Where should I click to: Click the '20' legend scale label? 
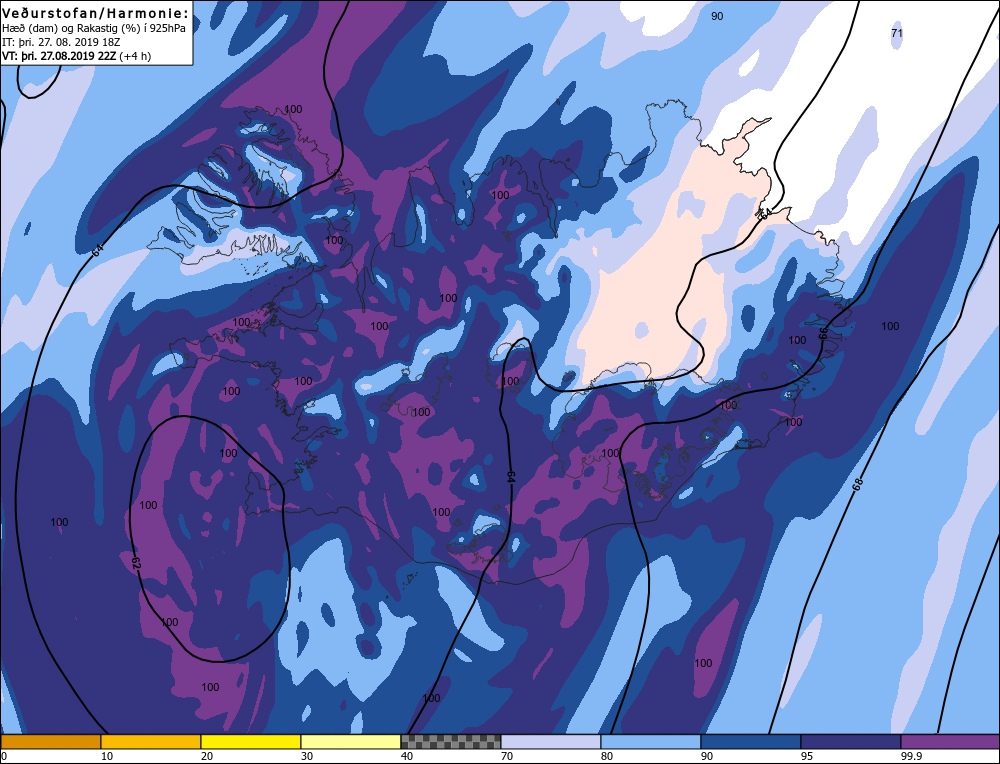pos(207,756)
